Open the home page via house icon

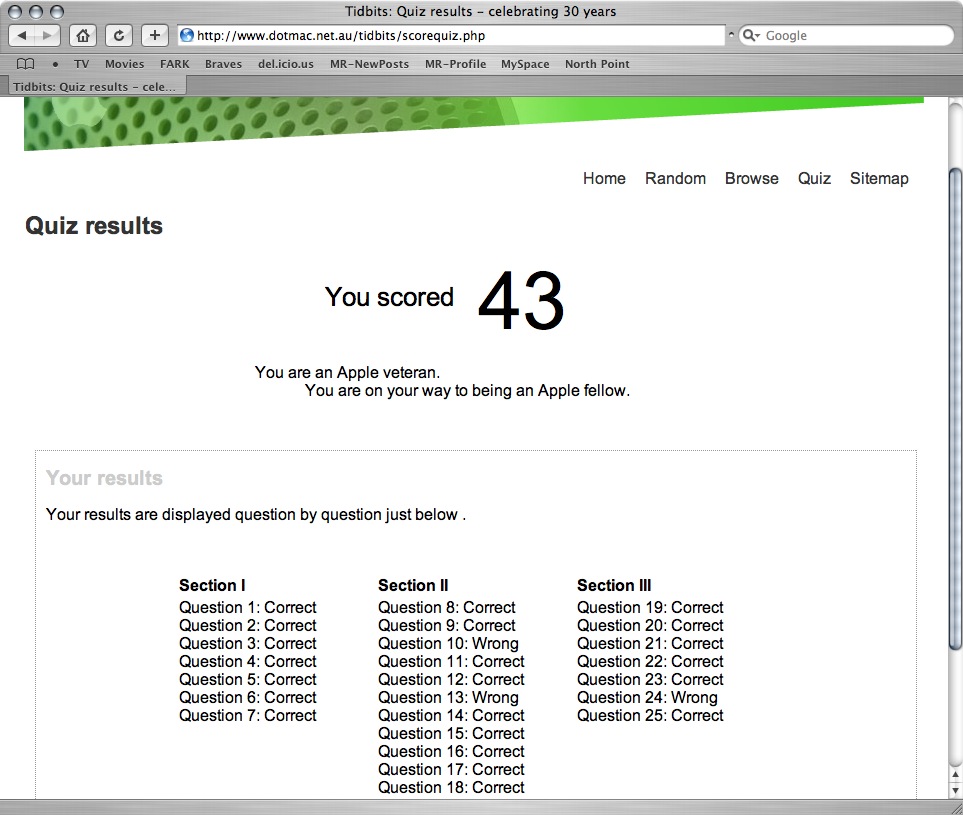(83, 36)
